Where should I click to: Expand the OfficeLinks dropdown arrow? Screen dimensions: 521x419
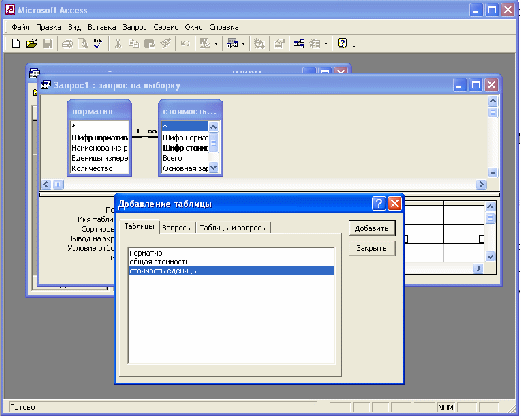click(x=216, y=44)
